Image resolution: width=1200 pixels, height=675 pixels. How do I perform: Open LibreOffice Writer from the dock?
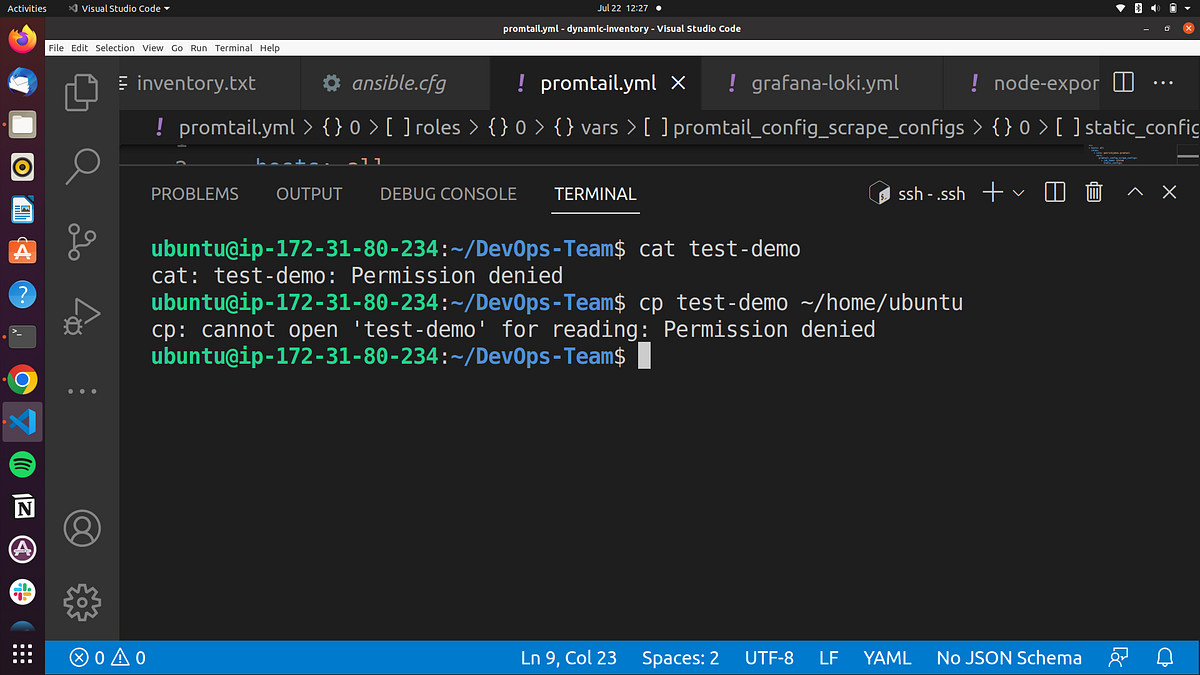pyautogui.click(x=22, y=210)
